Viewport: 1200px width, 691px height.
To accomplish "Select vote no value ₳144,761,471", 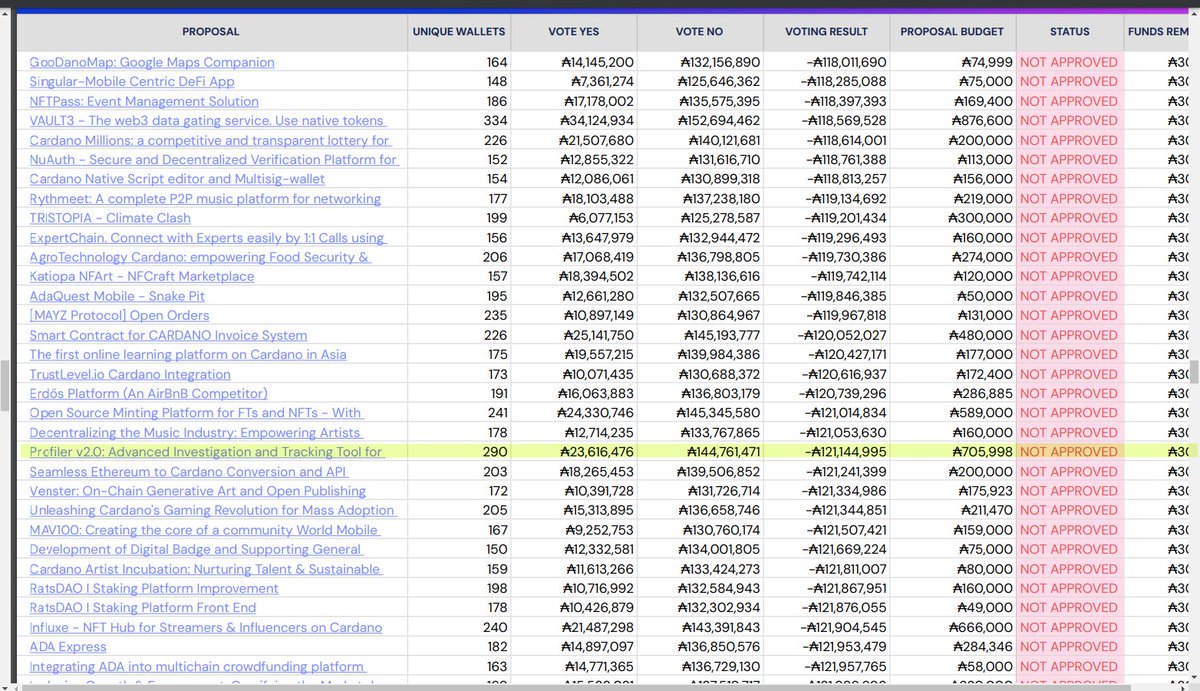I will 718,452.
